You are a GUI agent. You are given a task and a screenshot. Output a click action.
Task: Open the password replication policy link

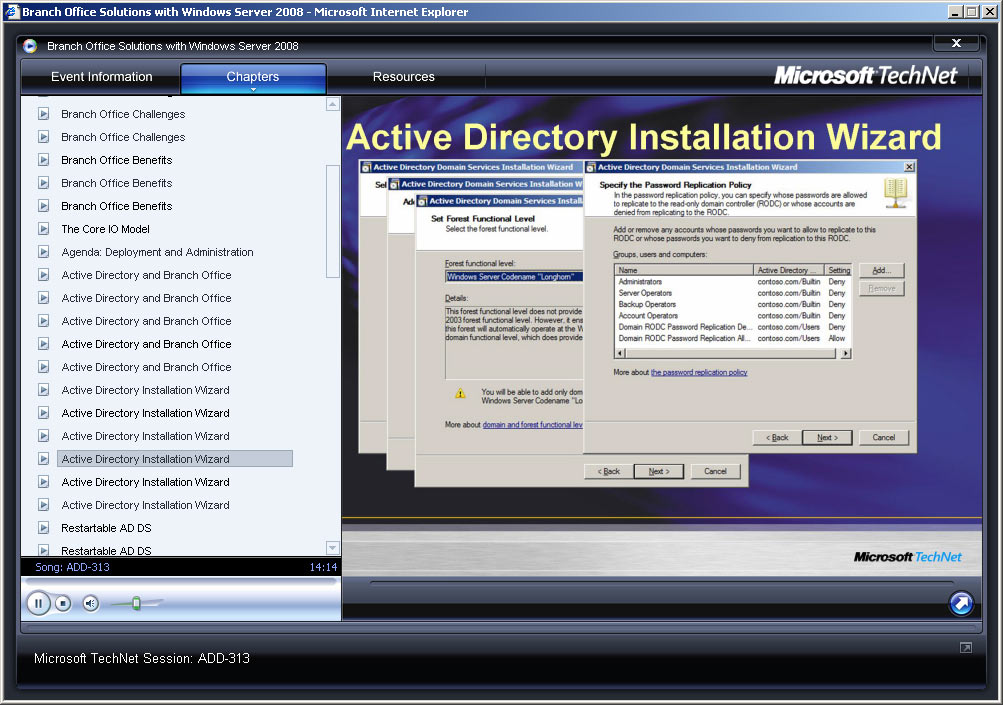point(699,372)
